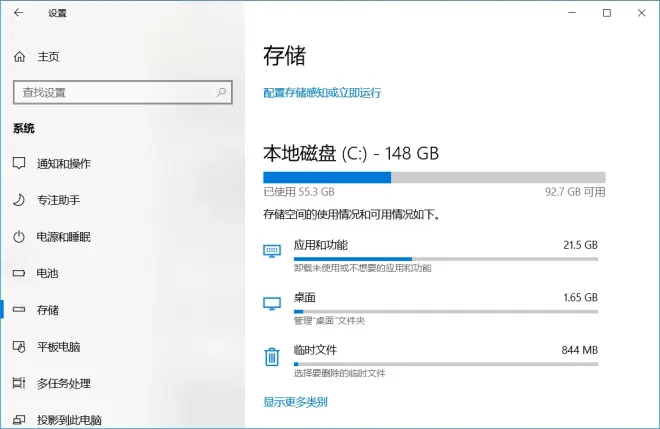Click the battery icon for 电池

pos(19,273)
